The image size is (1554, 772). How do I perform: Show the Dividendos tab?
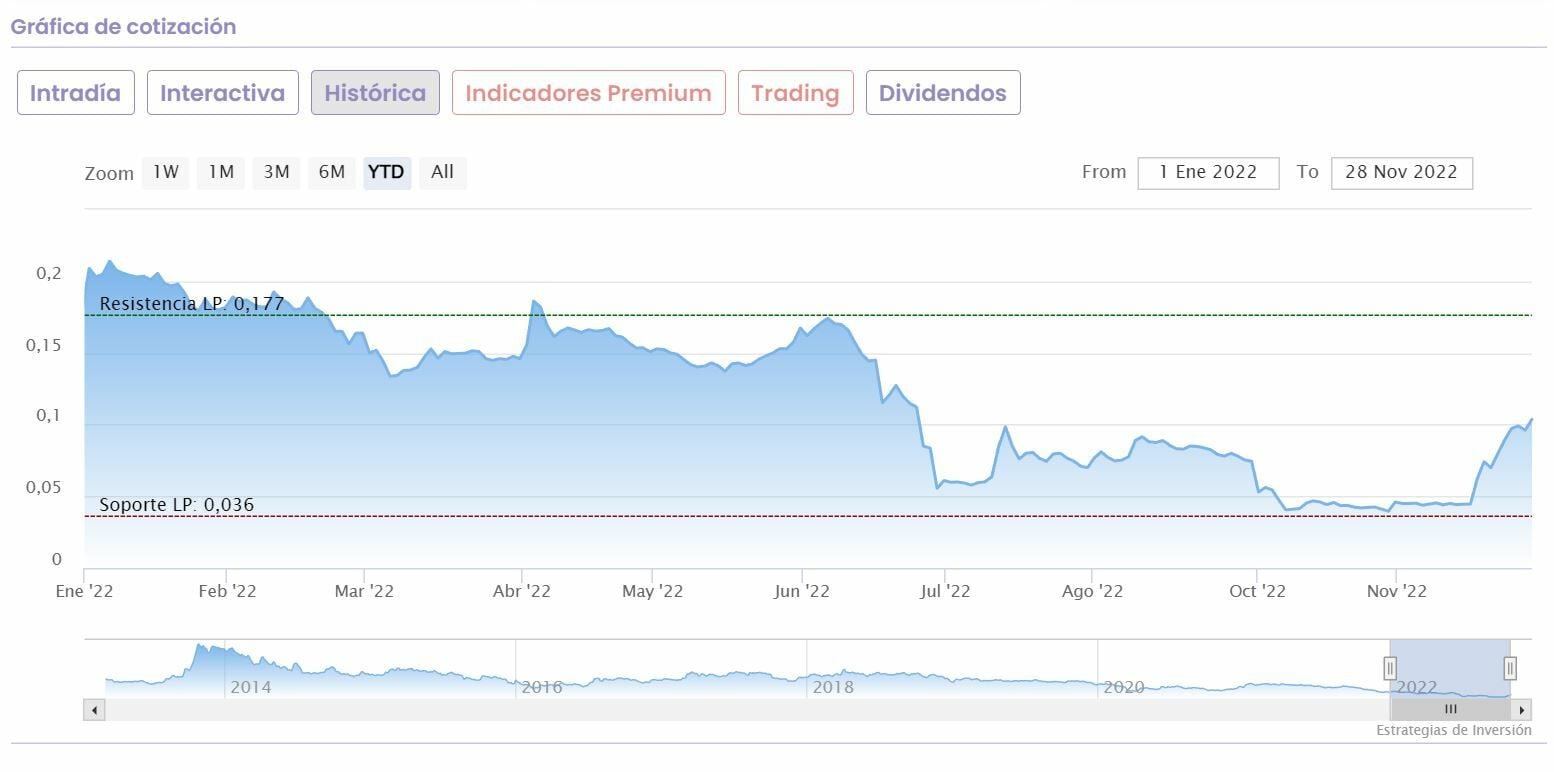942,93
